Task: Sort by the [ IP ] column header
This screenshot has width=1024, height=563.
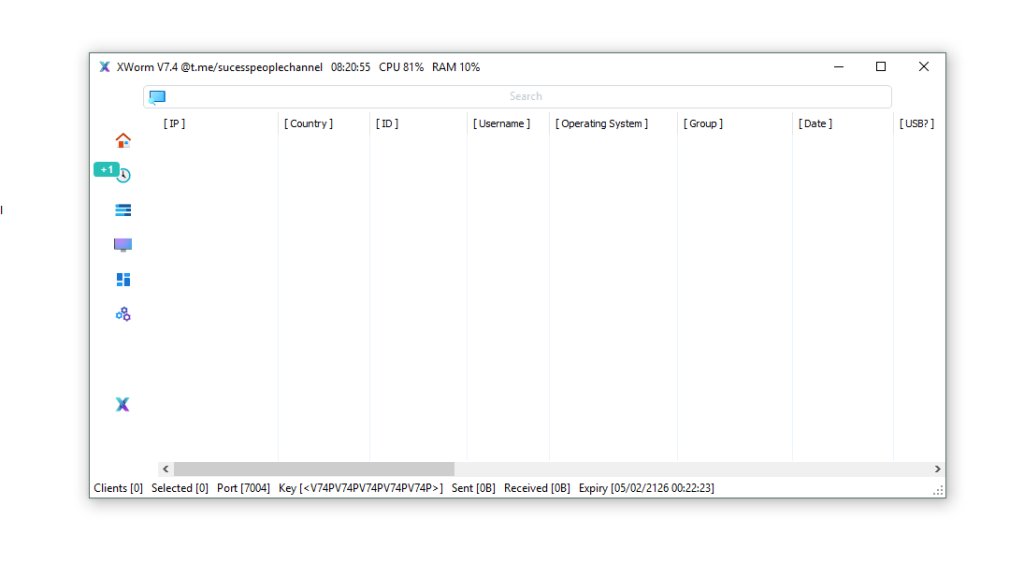Action: click(x=174, y=123)
